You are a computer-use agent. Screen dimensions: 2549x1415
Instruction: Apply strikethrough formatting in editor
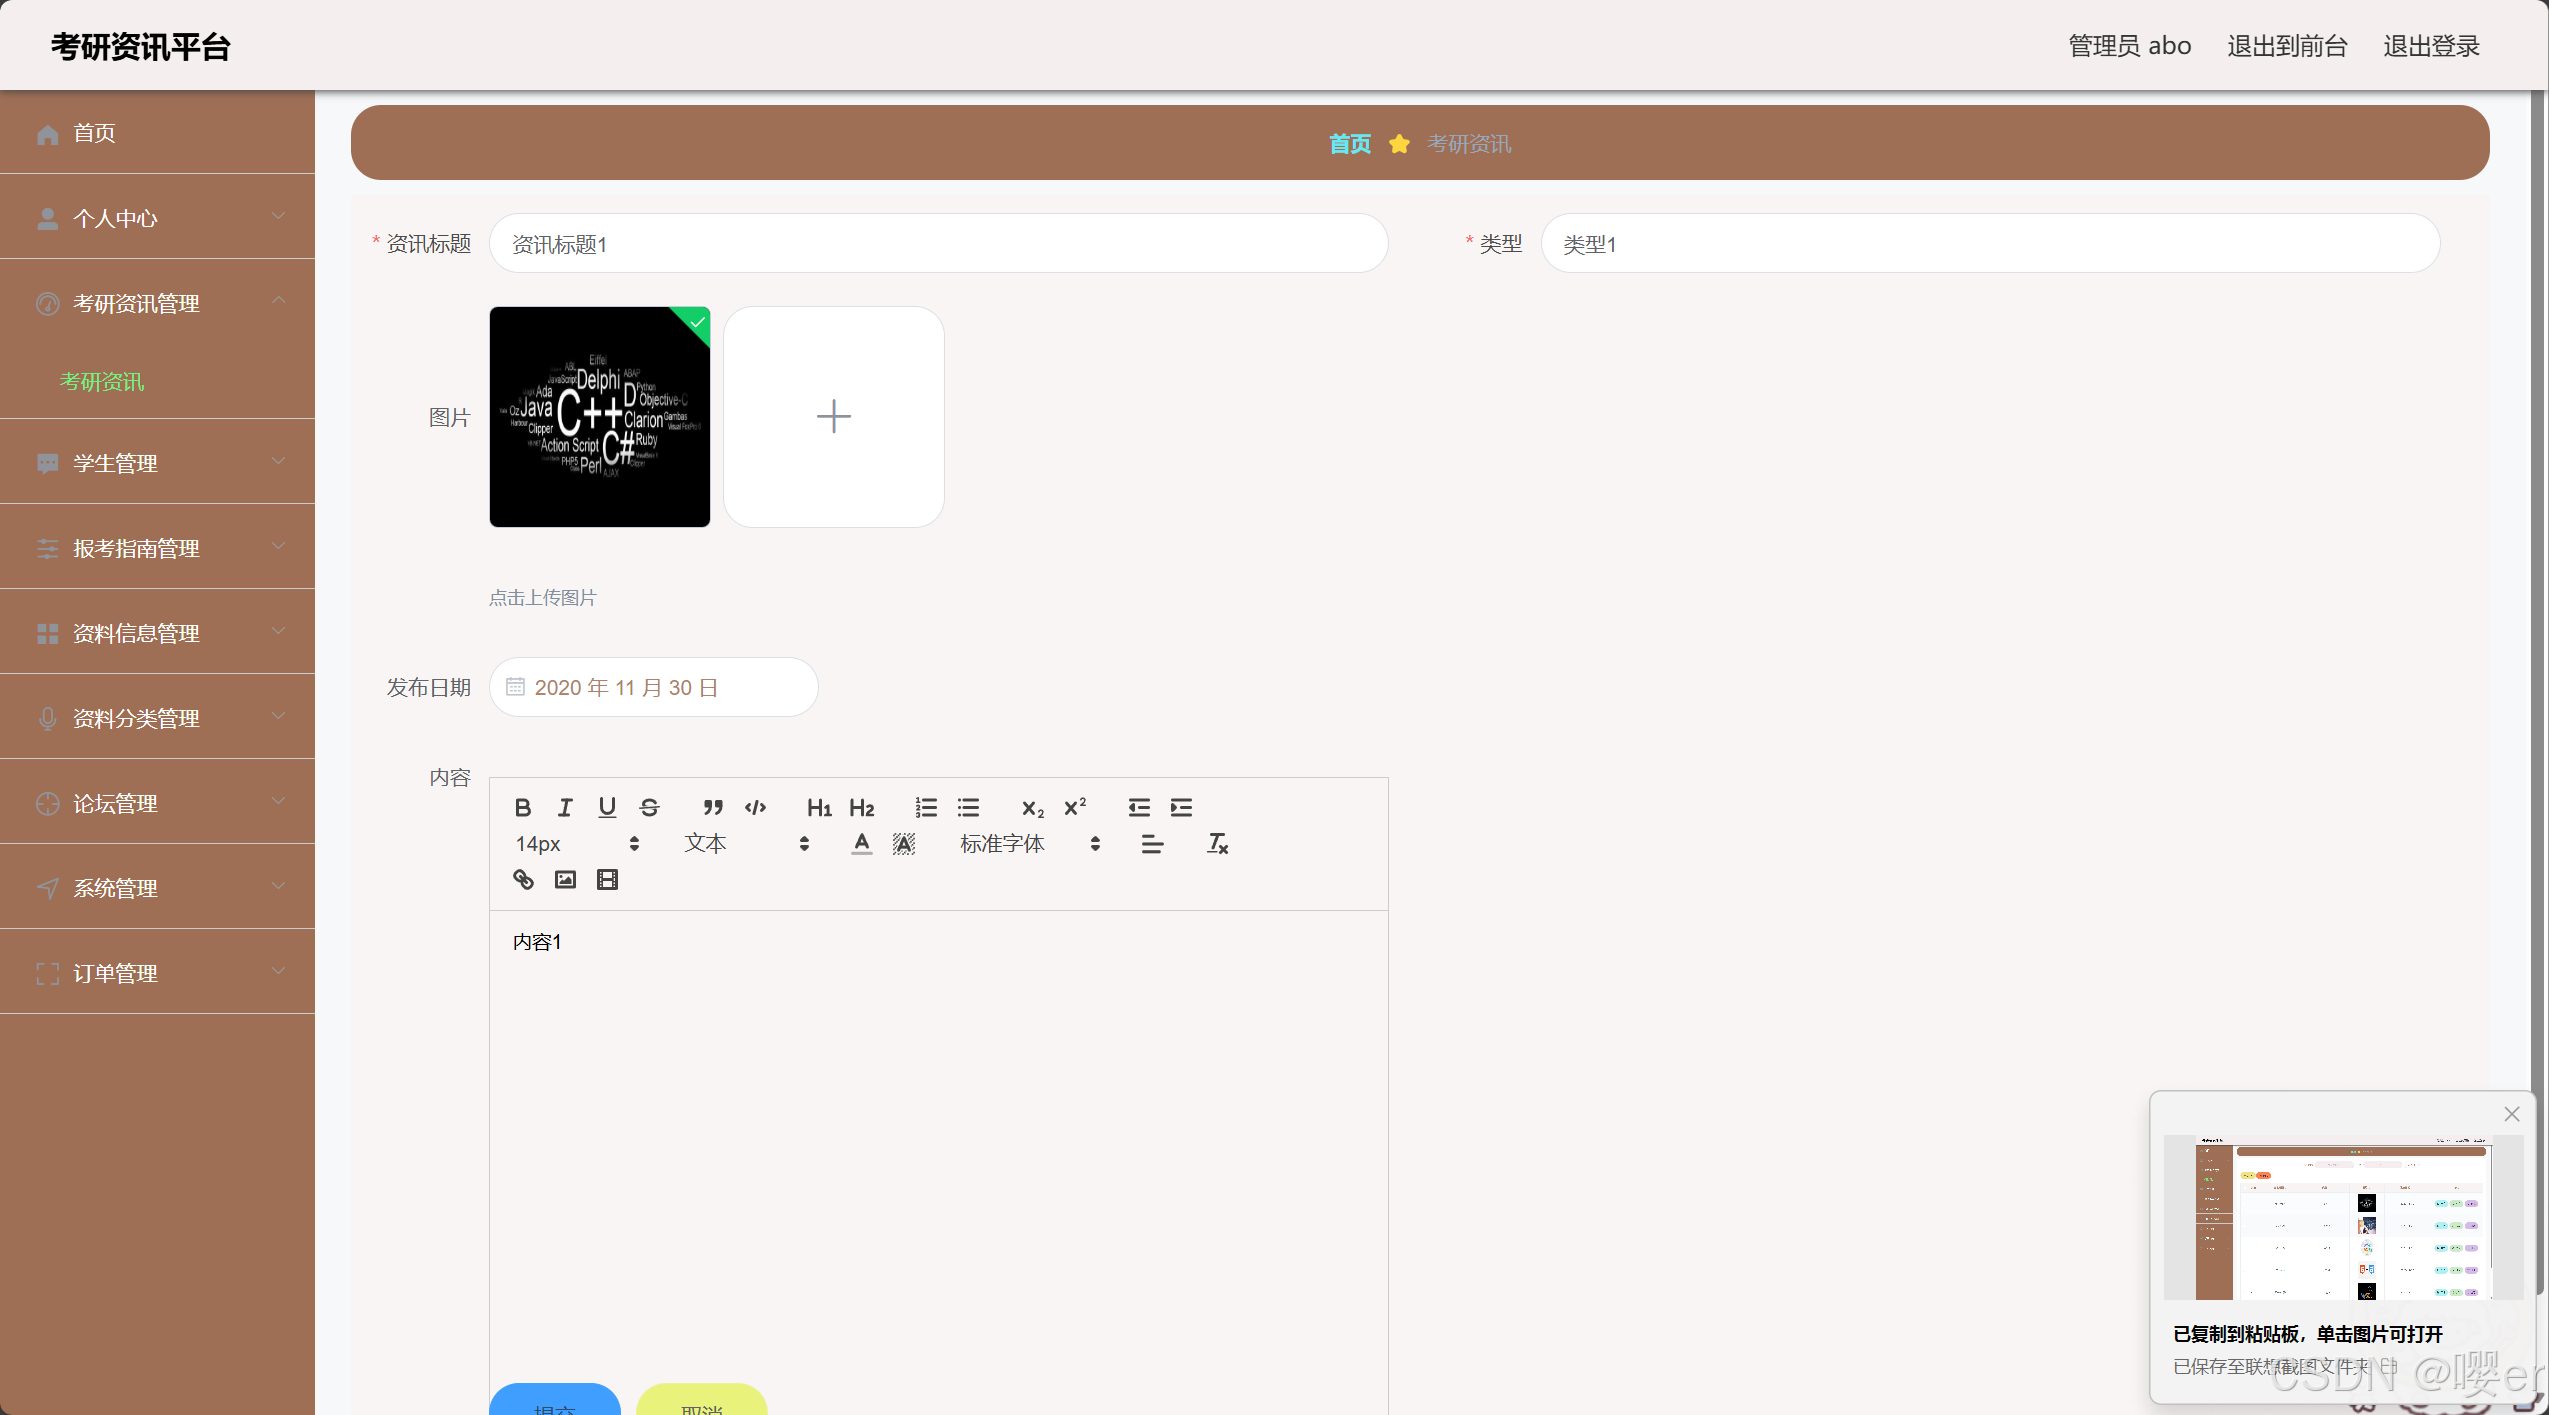click(649, 807)
